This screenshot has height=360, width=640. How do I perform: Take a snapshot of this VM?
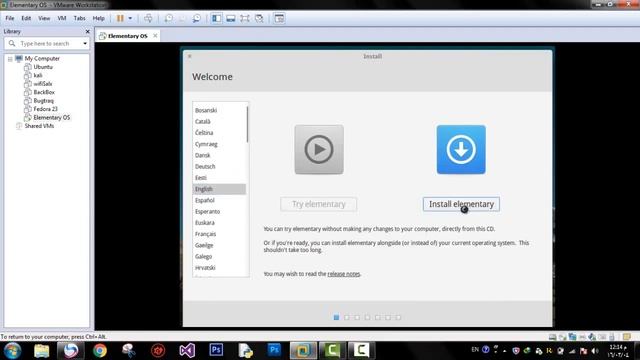tap(168, 18)
